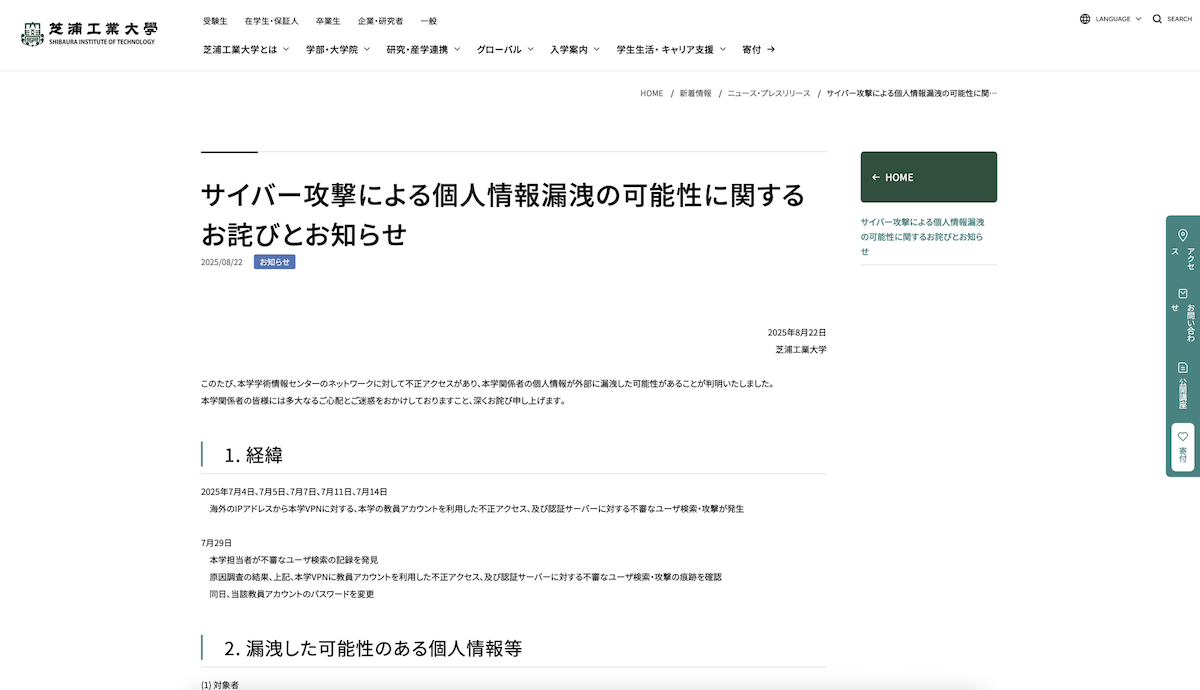Viewport: 1200px width, 690px height.
Task: Click the article date 2025/08/22
Action: (x=222, y=262)
